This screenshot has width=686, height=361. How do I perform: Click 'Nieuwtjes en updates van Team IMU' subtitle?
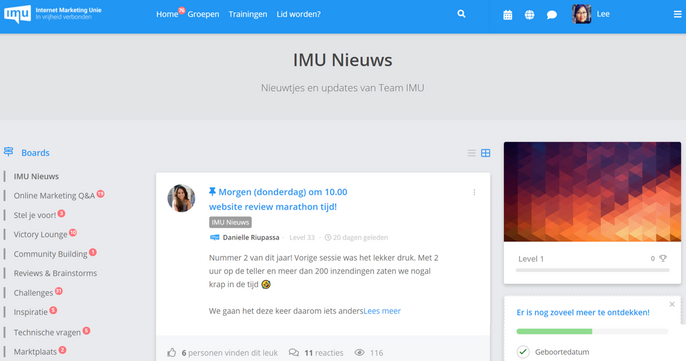tap(343, 88)
